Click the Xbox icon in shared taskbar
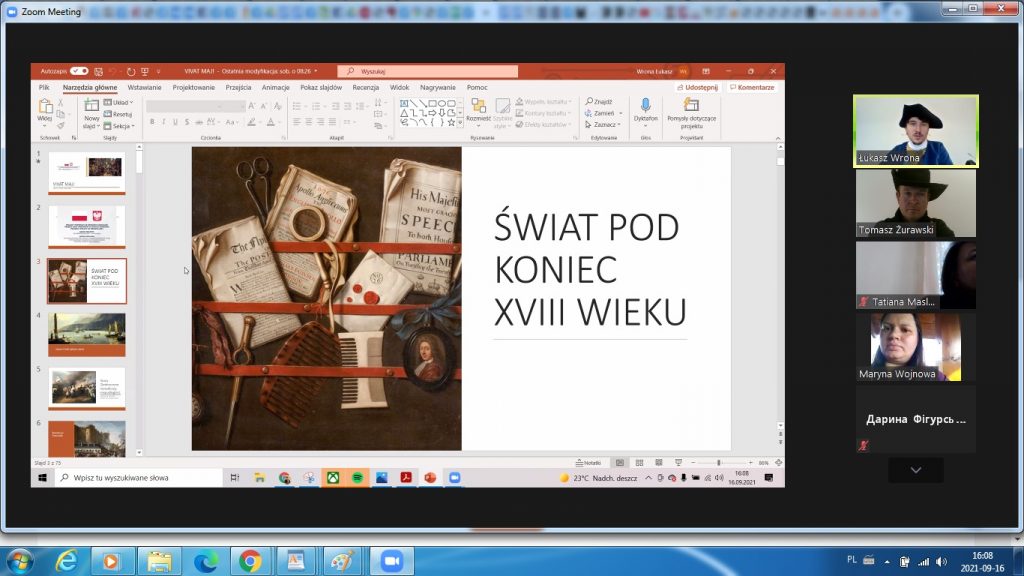Screen dimensions: 1024x576 point(333,478)
